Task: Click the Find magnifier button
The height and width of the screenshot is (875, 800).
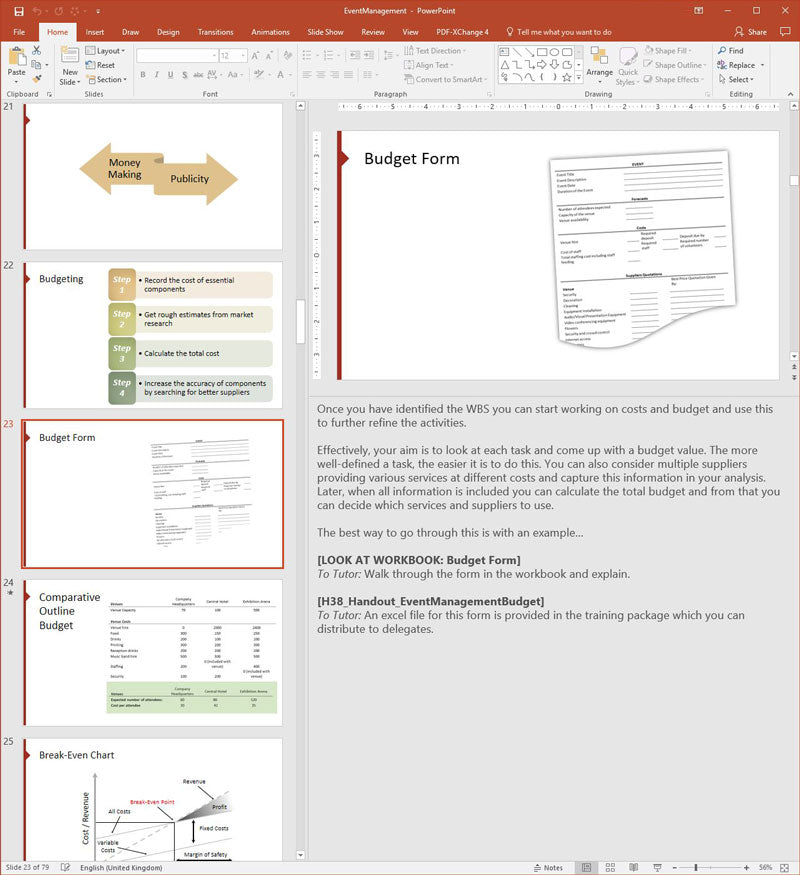Action: tap(731, 50)
